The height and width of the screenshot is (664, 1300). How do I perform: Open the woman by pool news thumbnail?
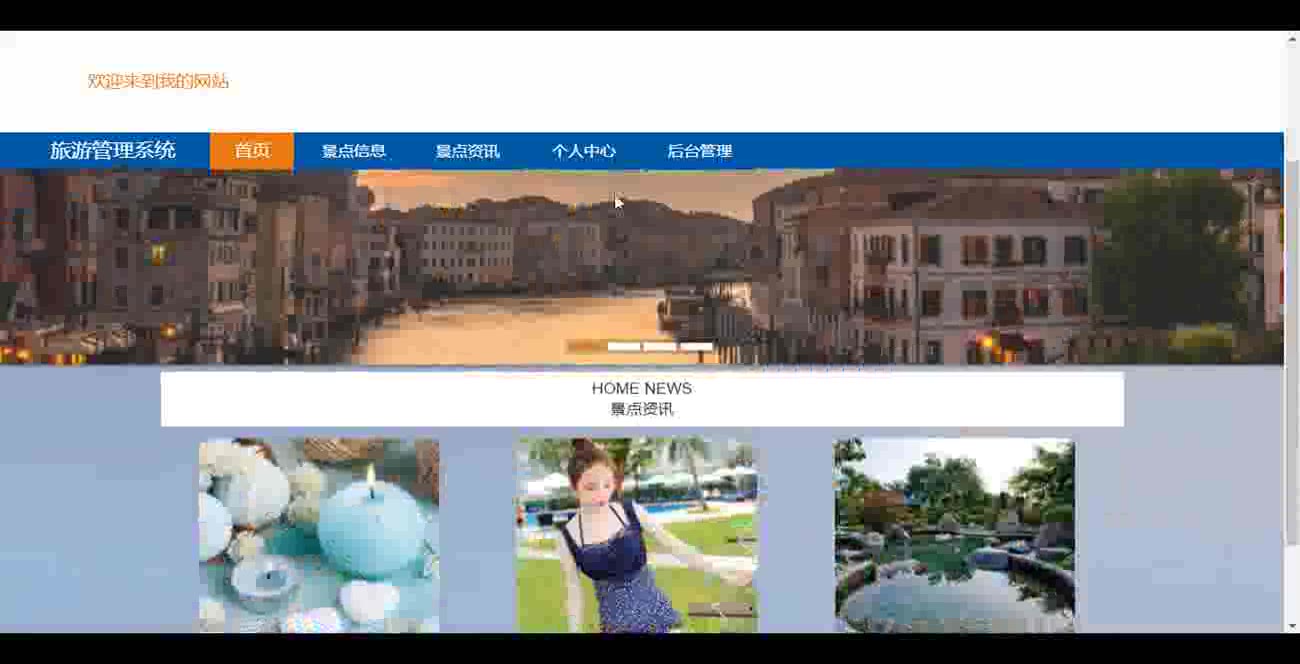637,535
